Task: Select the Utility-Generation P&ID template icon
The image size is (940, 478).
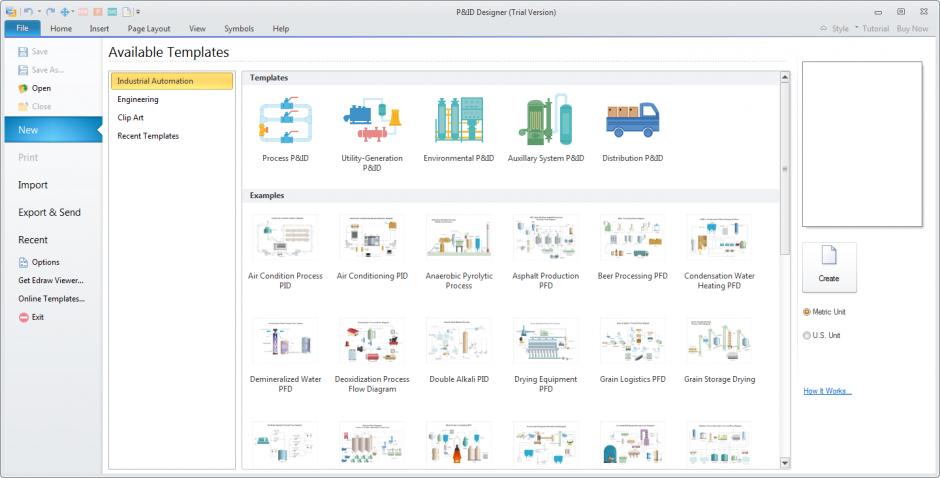Action: 372,122
